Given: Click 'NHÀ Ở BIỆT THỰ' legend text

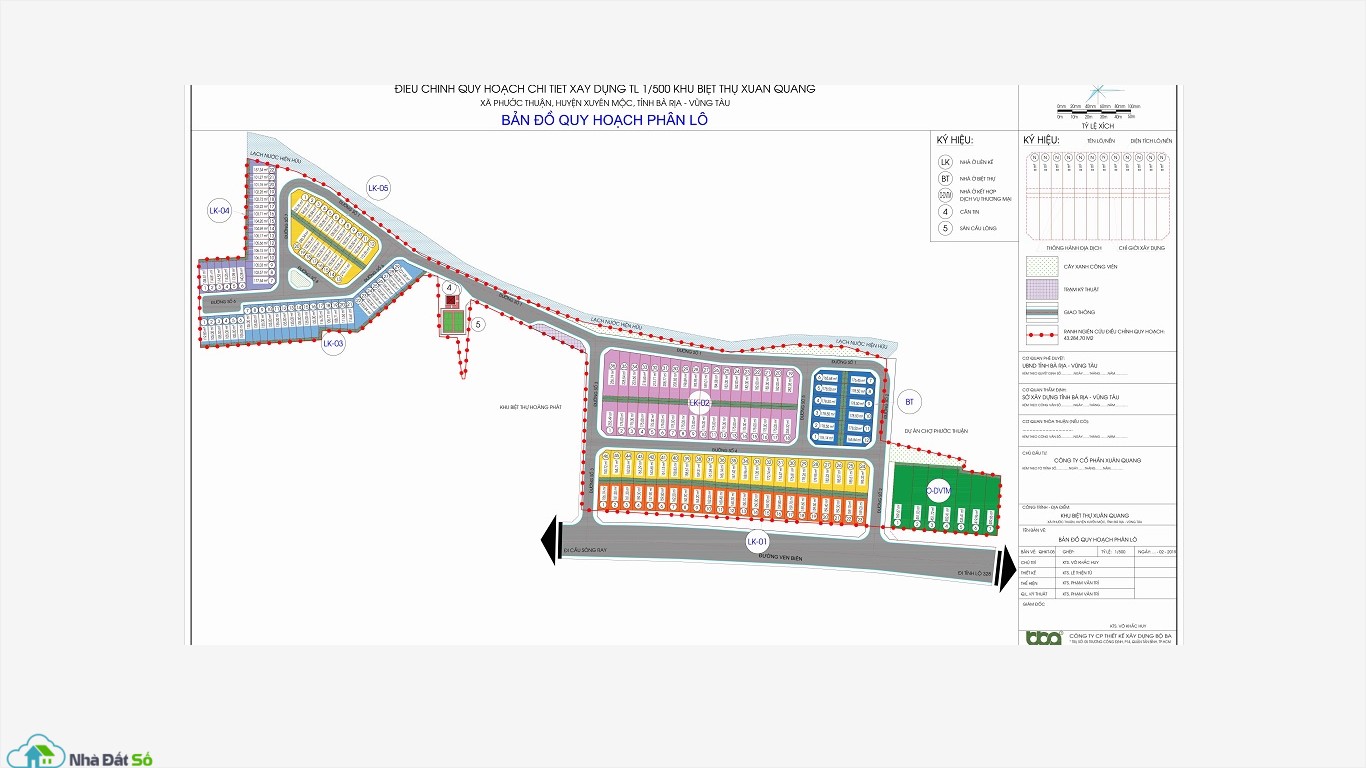Looking at the screenshot, I should point(977,178).
